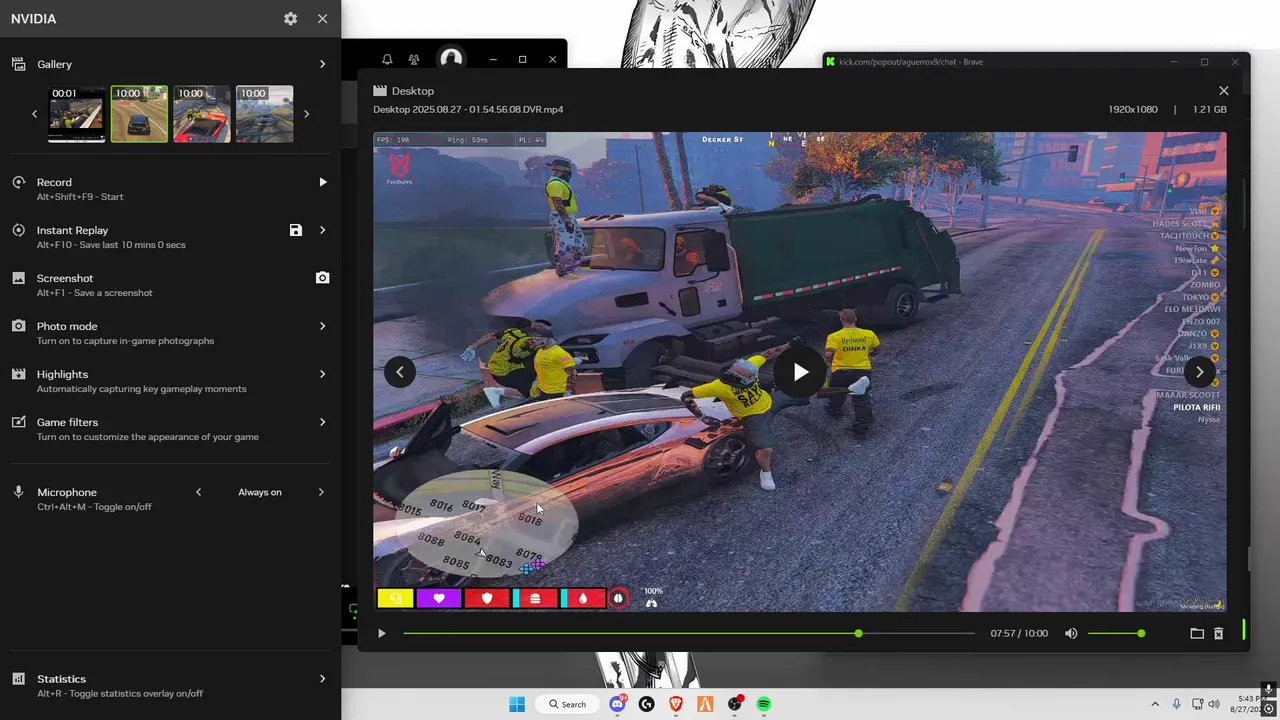Expand the Highlights arrow
Viewport: 1280px width, 720px height.
click(x=322, y=374)
